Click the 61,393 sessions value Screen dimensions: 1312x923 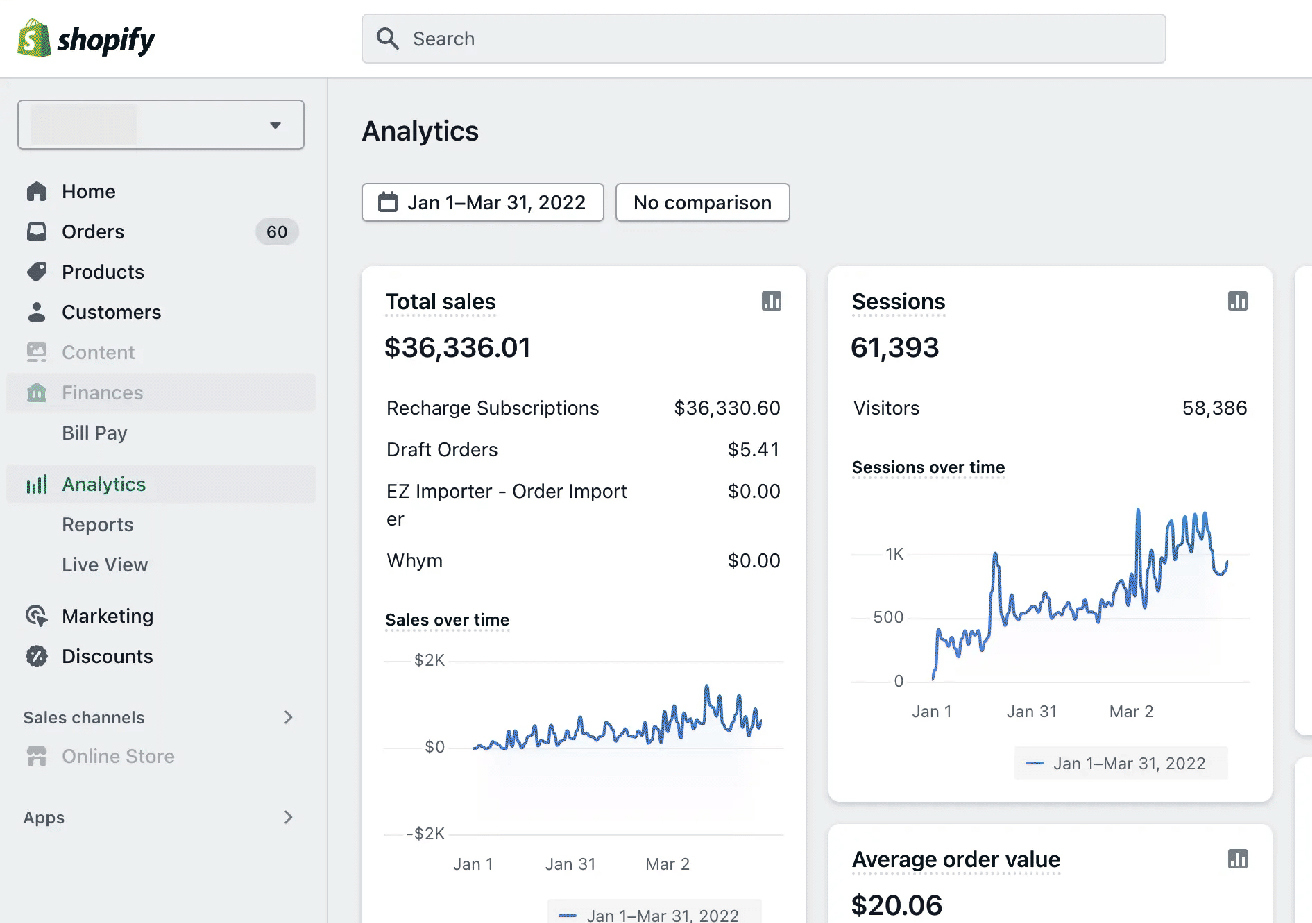[x=895, y=347]
